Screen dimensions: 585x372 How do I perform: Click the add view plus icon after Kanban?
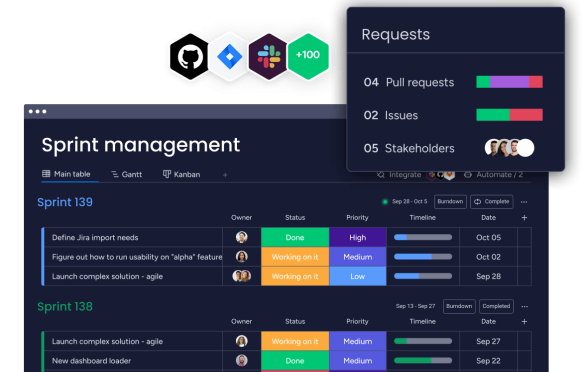click(x=225, y=175)
